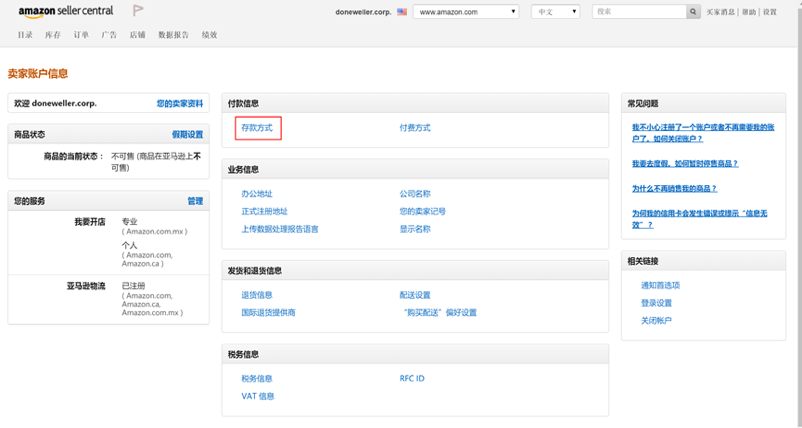The height and width of the screenshot is (428, 802).
Task: Open the 店铺 menu
Action: pos(137,35)
